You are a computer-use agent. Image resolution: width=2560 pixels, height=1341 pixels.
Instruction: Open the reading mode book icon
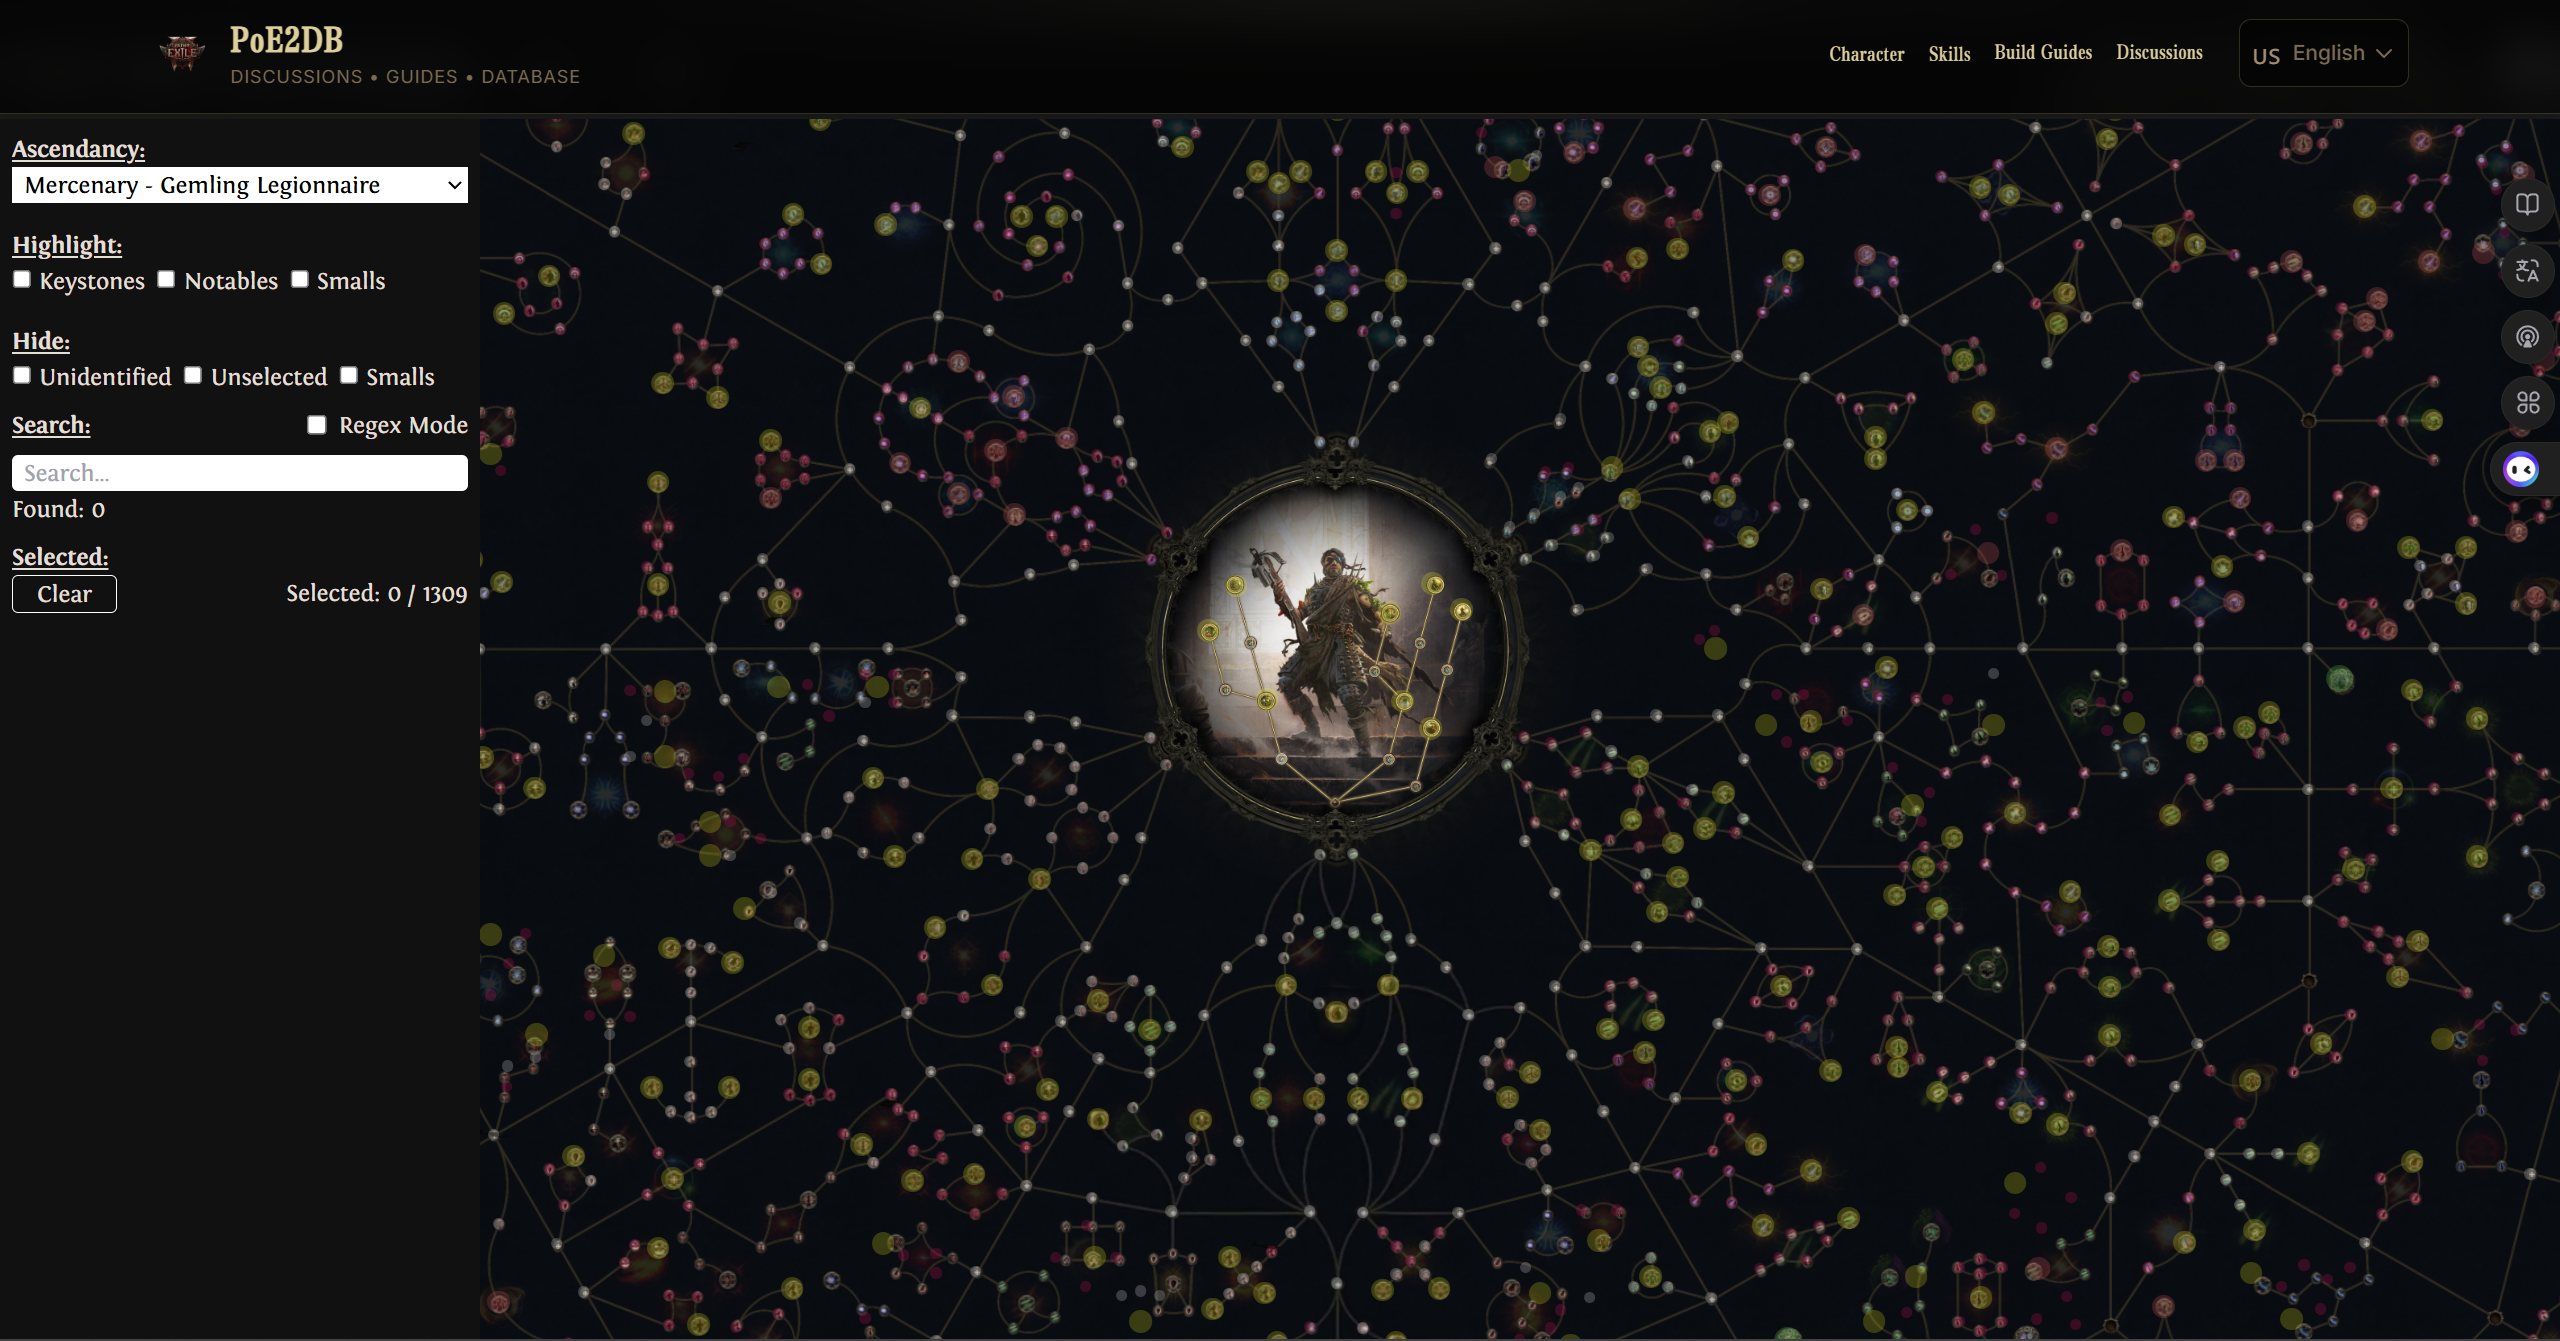pyautogui.click(x=2527, y=204)
